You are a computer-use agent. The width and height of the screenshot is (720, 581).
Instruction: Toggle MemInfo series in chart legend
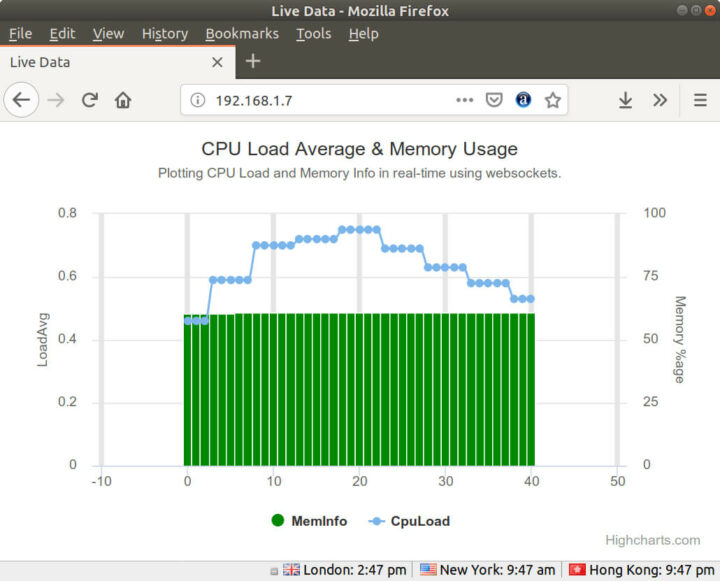coord(309,521)
